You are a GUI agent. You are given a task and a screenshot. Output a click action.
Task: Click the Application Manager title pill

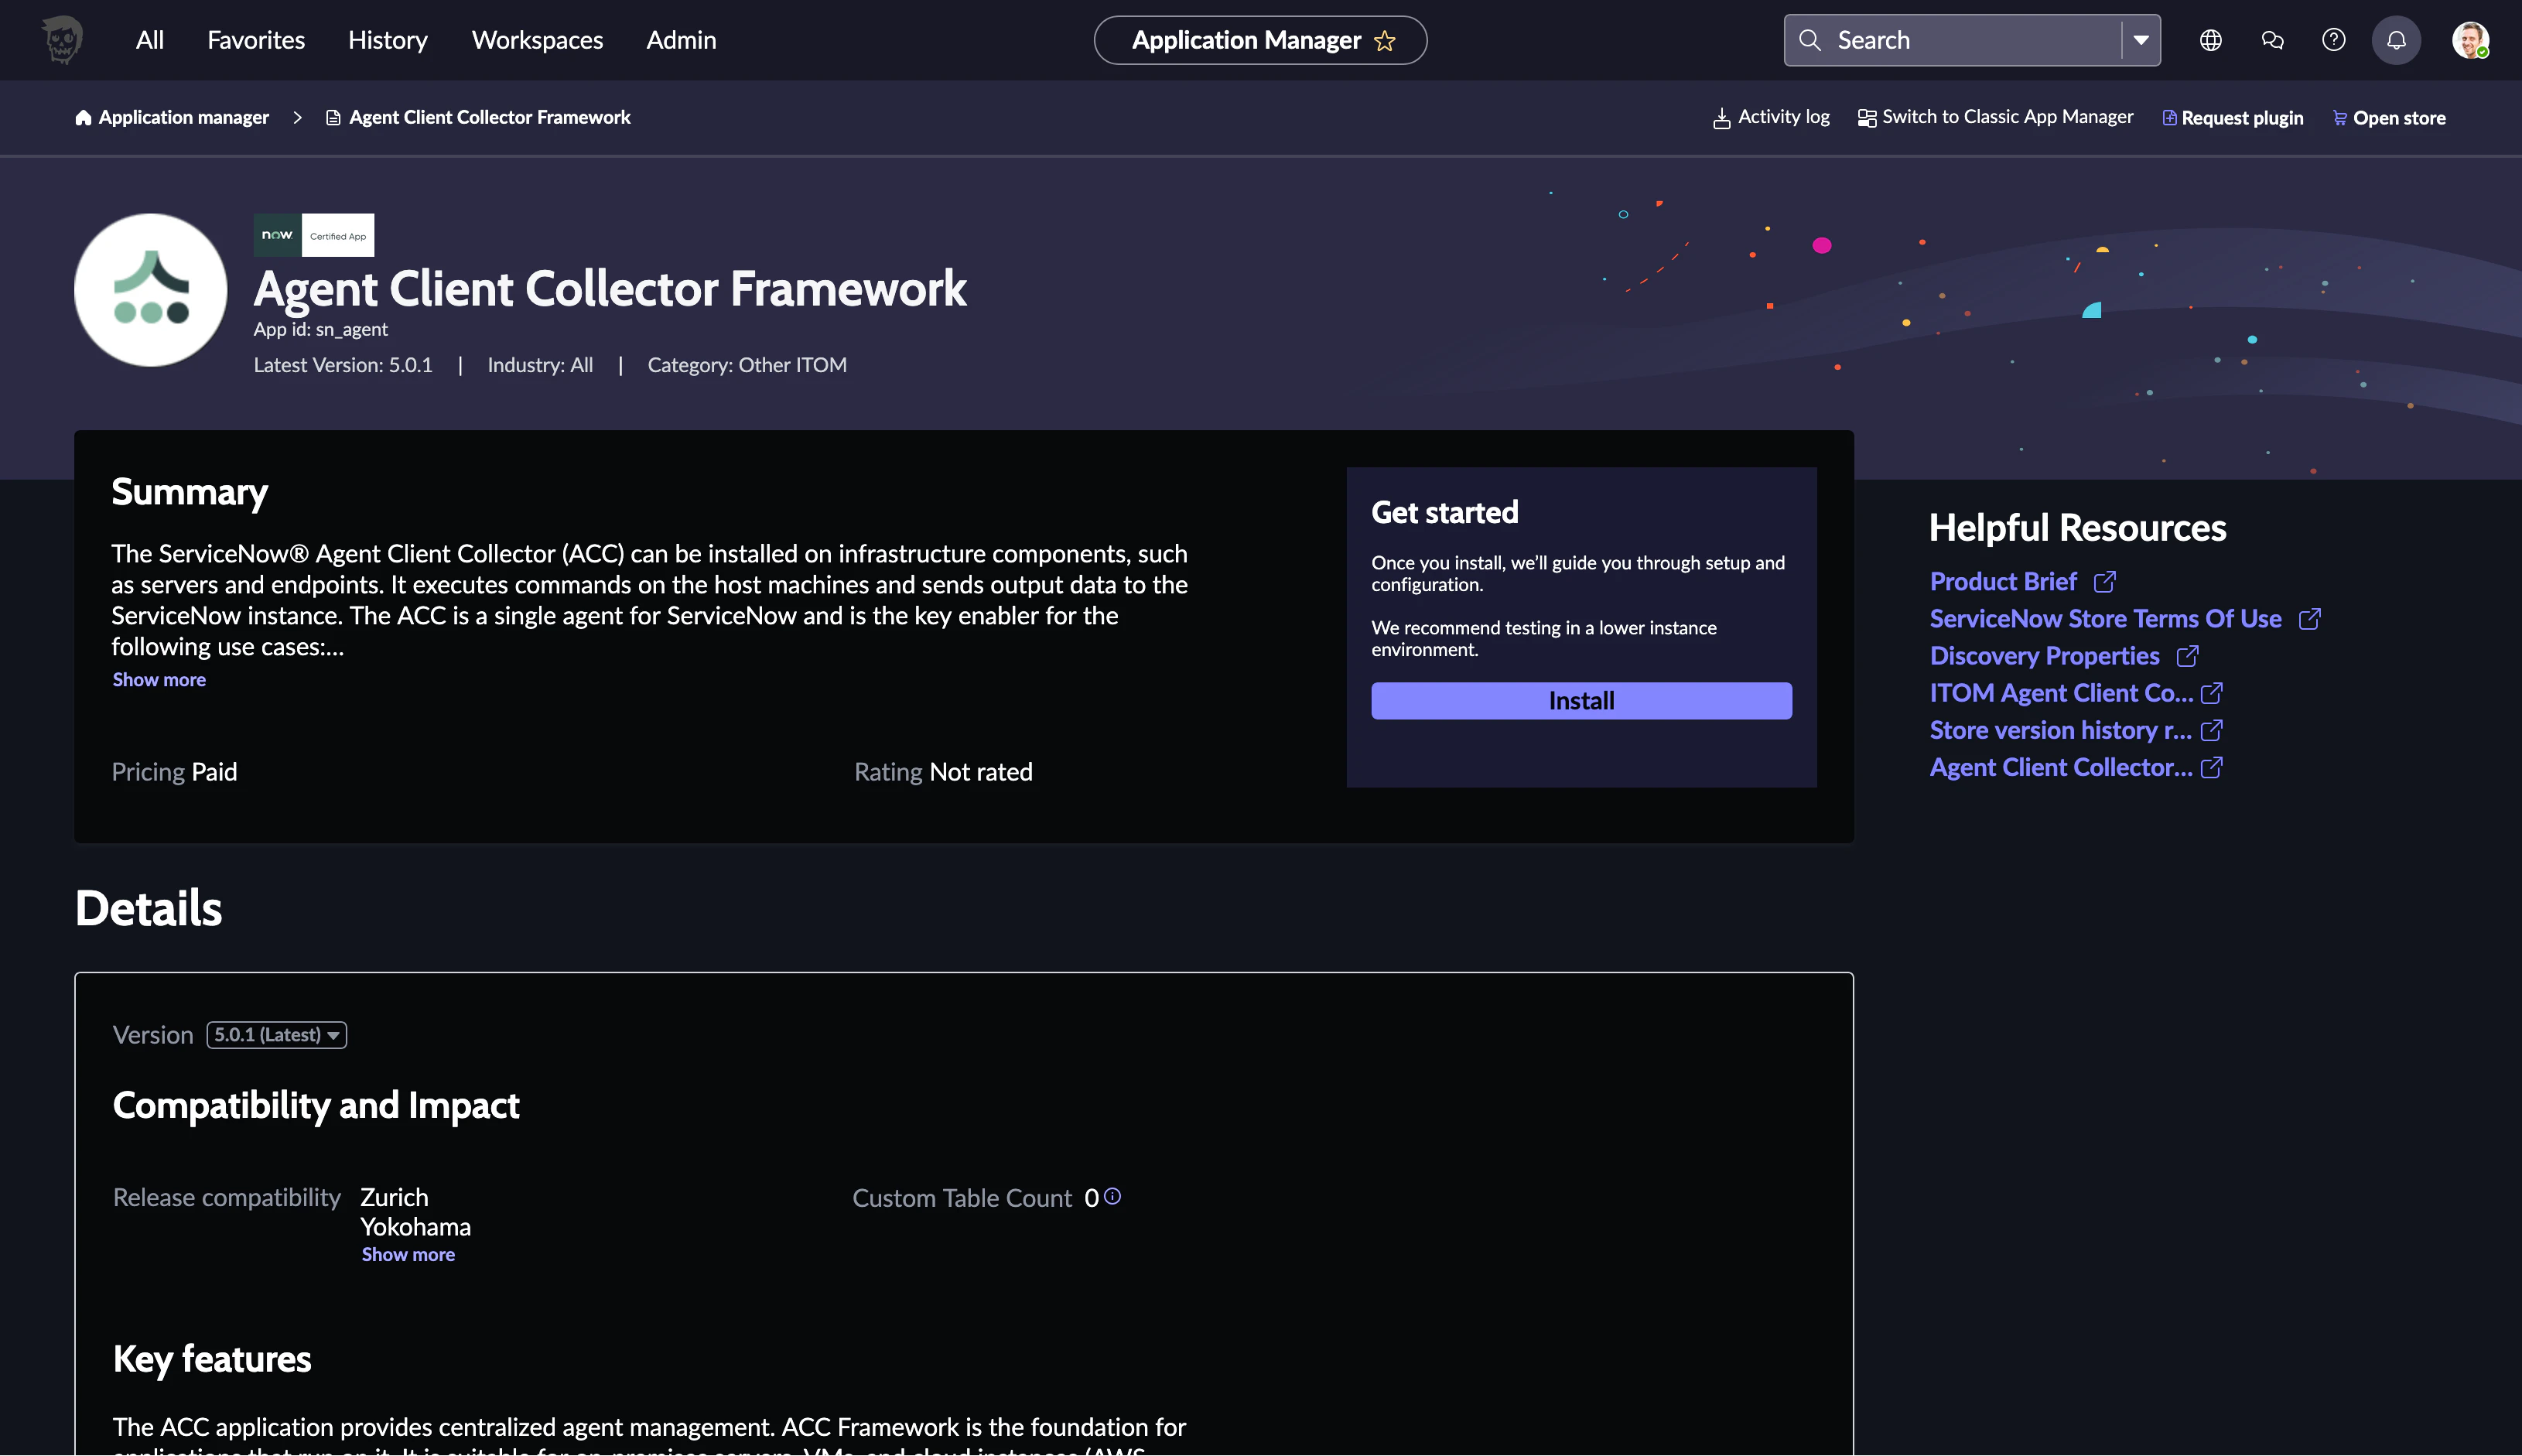(1260, 40)
